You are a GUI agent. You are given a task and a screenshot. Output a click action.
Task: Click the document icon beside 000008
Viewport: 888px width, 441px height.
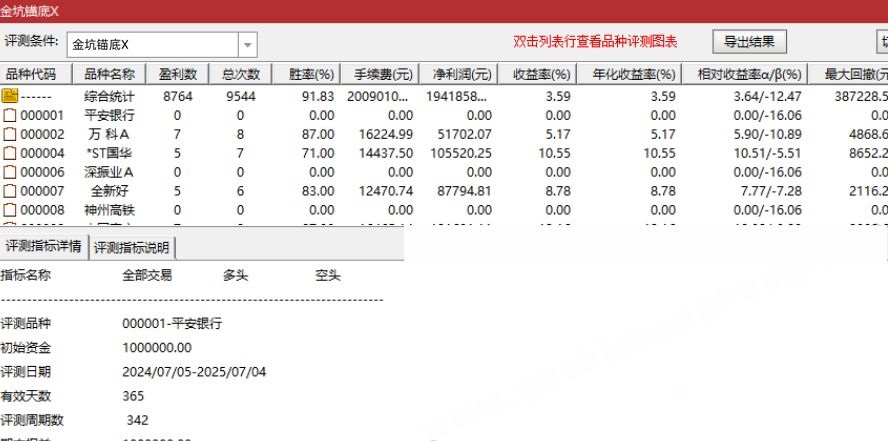(x=10, y=210)
